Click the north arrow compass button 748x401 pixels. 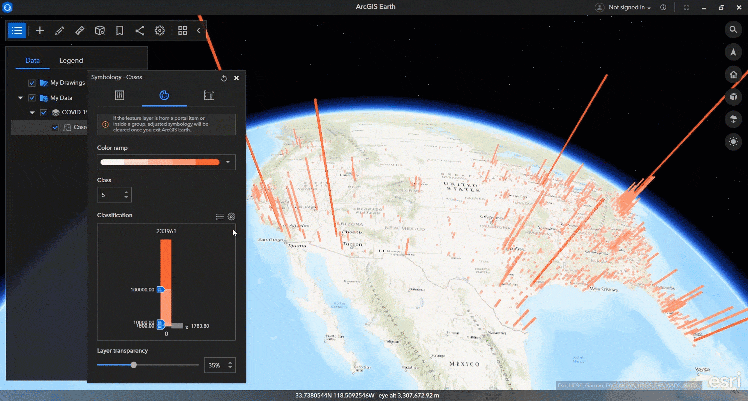(733, 52)
